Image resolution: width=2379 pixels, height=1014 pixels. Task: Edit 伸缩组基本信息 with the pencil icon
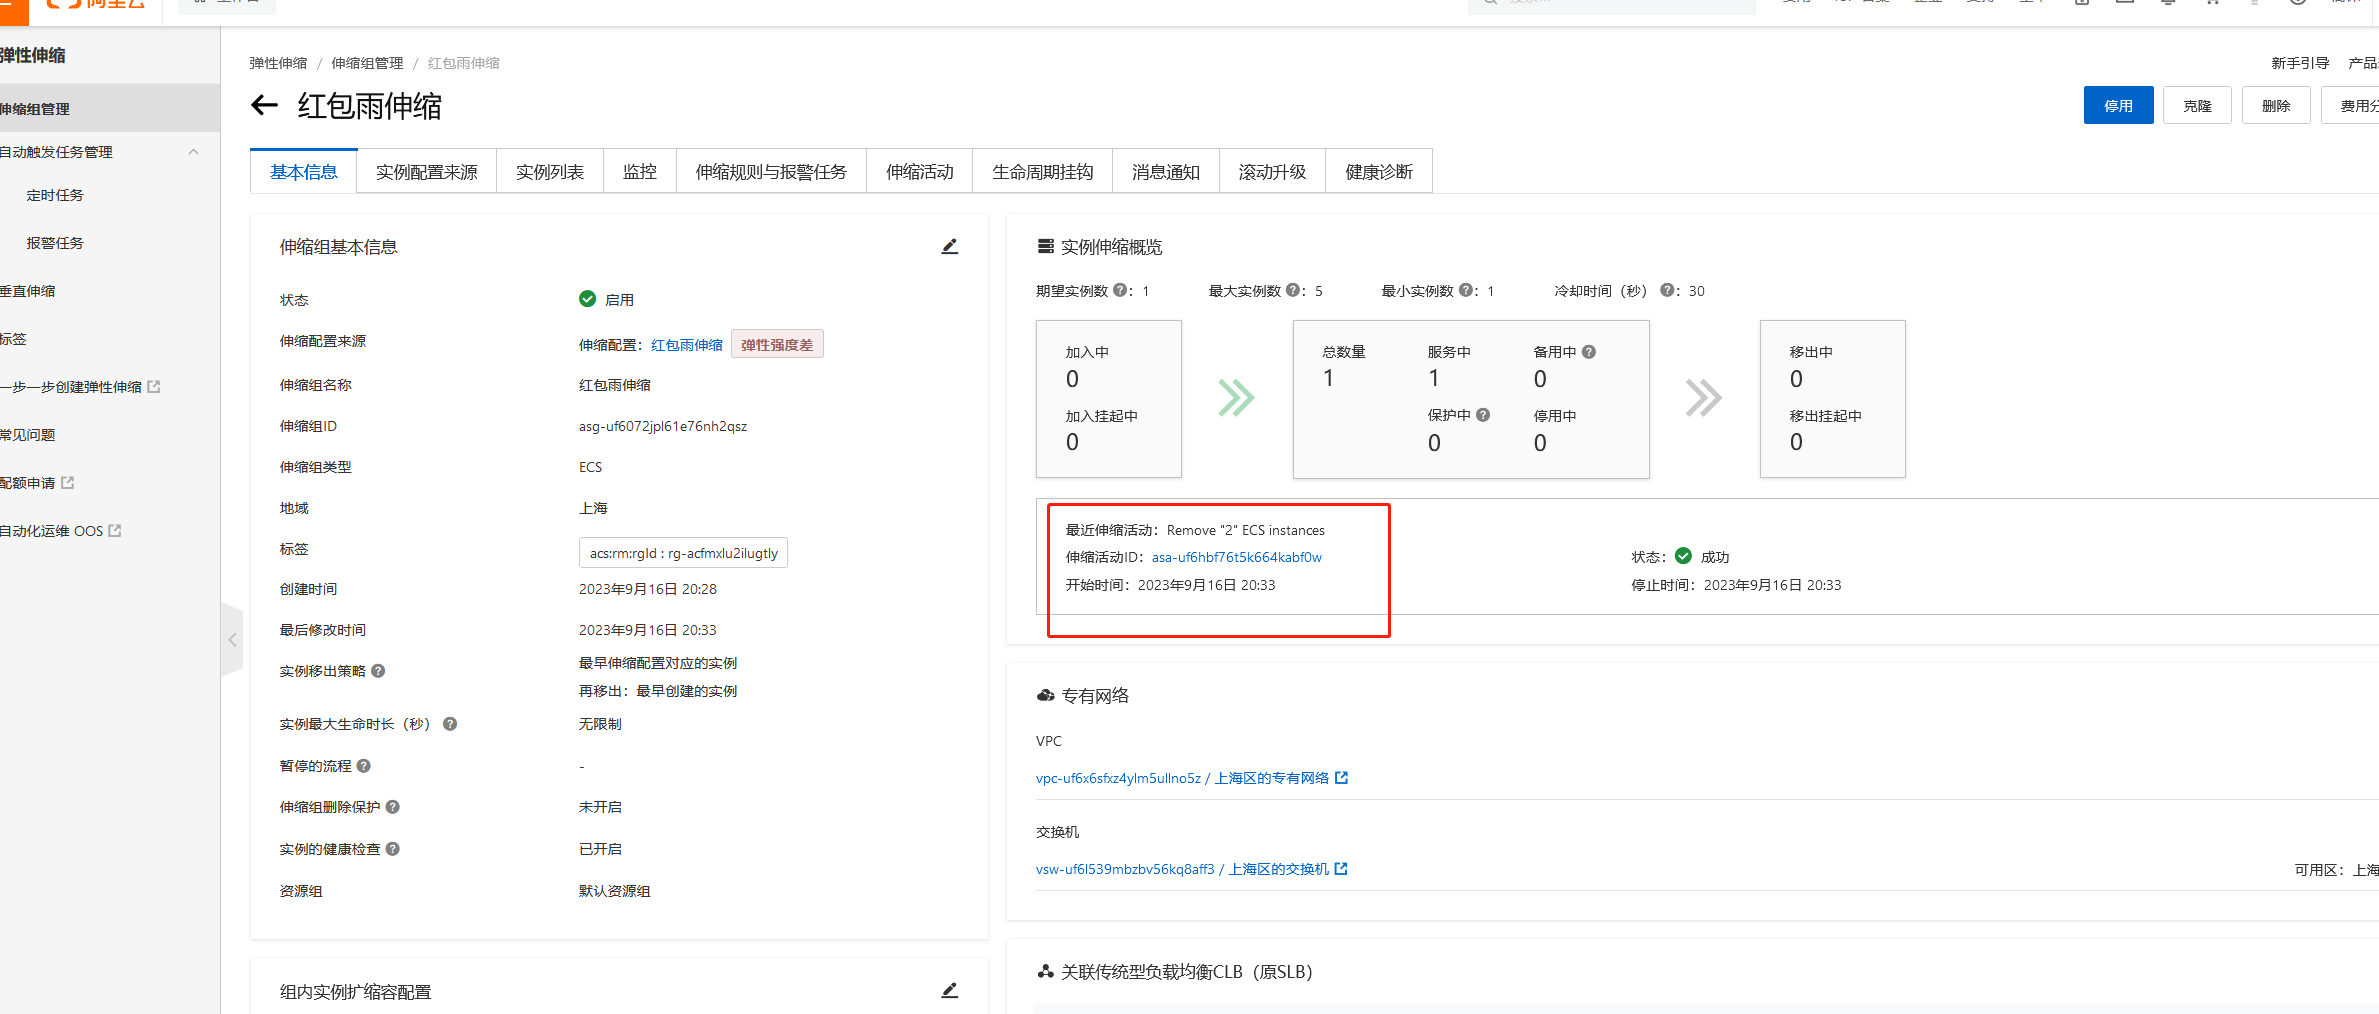tap(950, 247)
